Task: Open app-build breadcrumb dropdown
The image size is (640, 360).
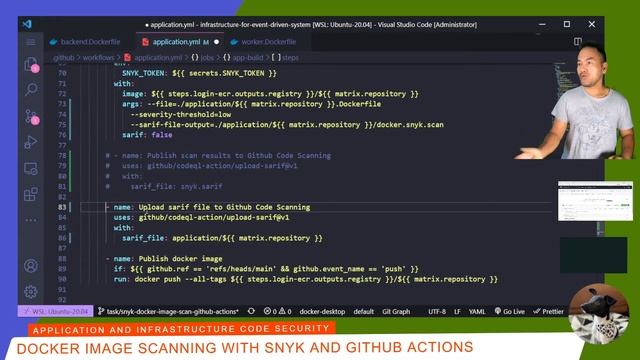Action: (243, 58)
